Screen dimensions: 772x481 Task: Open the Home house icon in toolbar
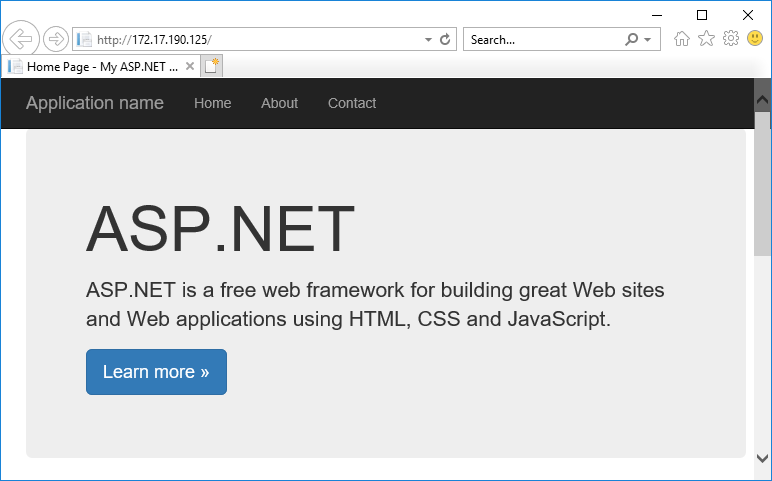(x=682, y=38)
